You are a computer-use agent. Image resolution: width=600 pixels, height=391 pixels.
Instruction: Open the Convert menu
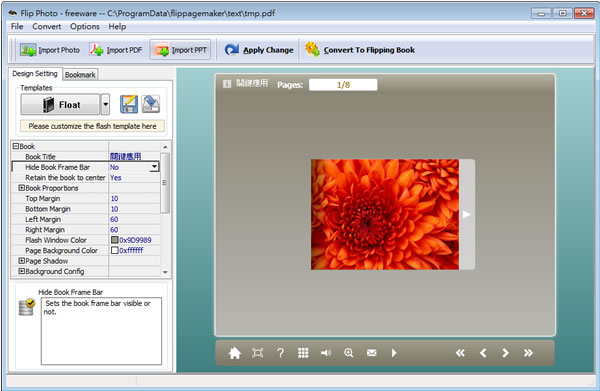47,26
